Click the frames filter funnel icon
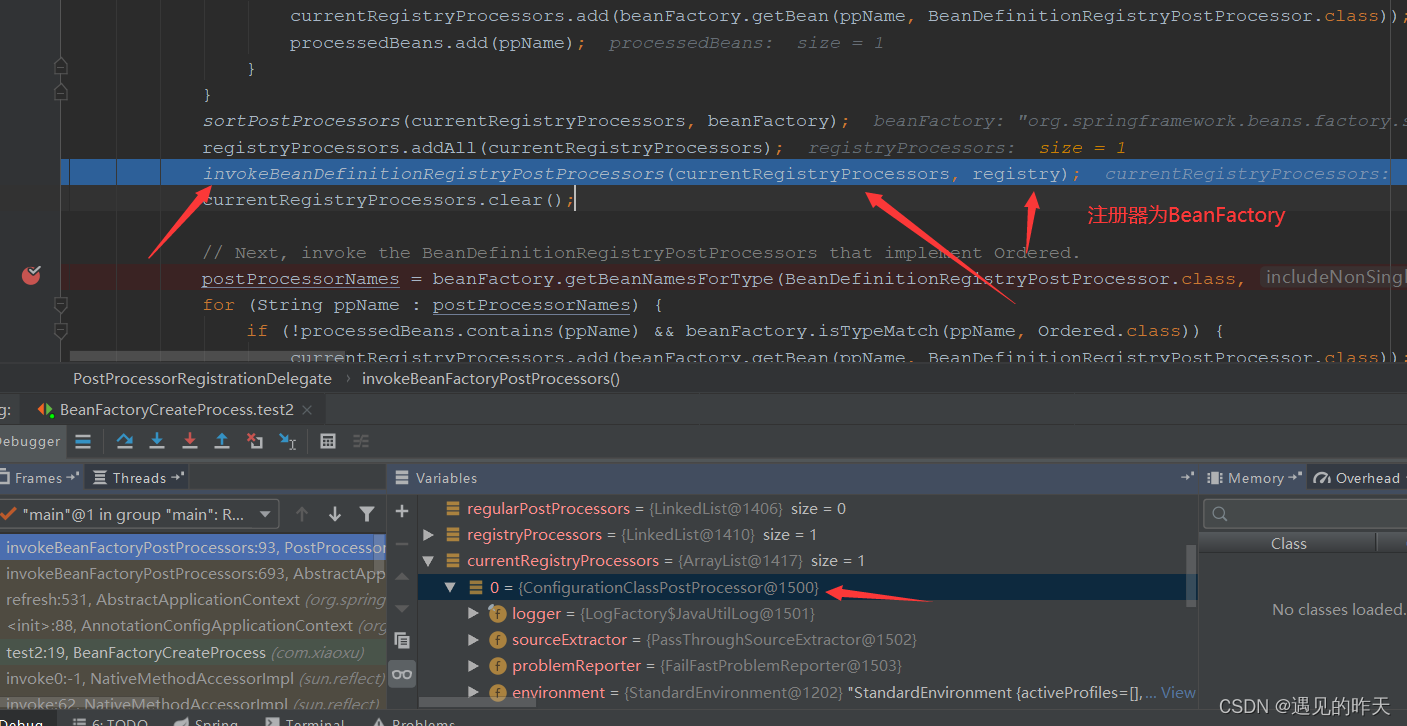The height and width of the screenshot is (726, 1407). pos(367,514)
